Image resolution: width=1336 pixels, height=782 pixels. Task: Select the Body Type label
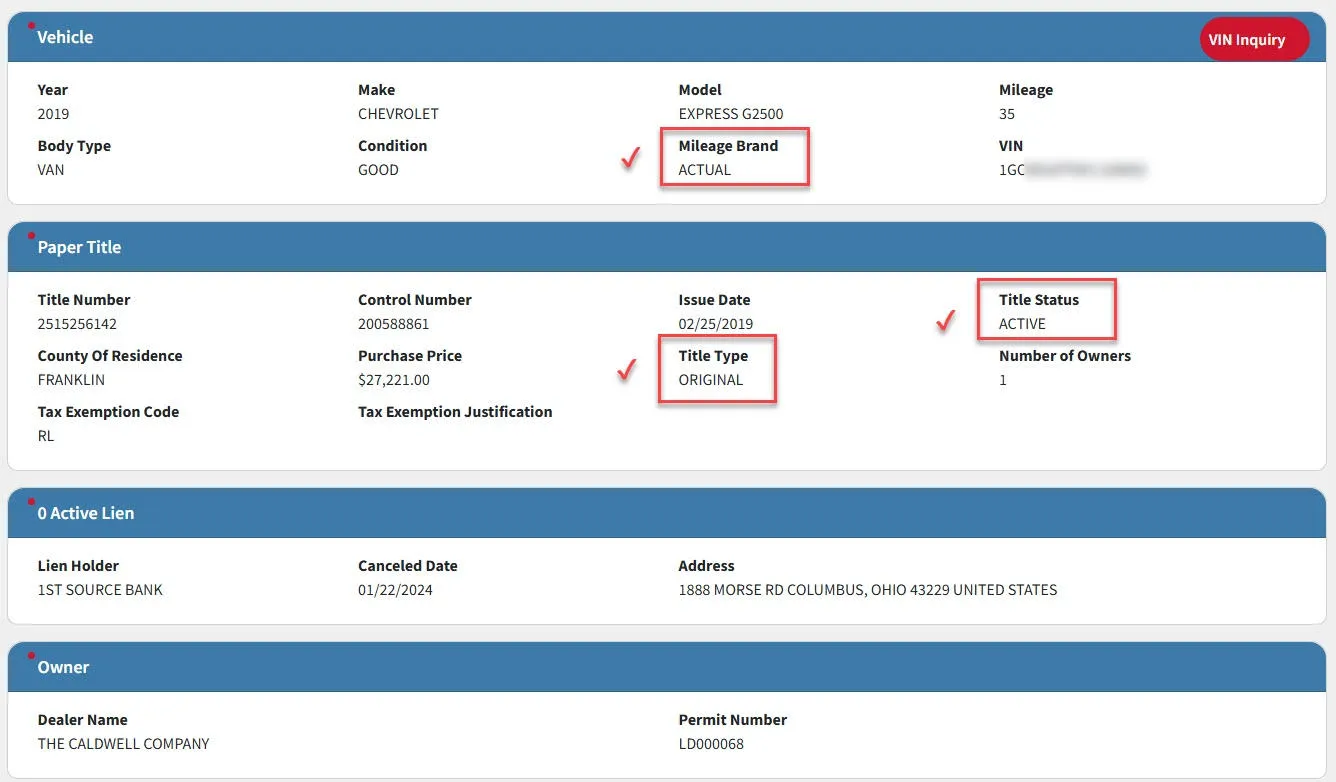[74, 146]
